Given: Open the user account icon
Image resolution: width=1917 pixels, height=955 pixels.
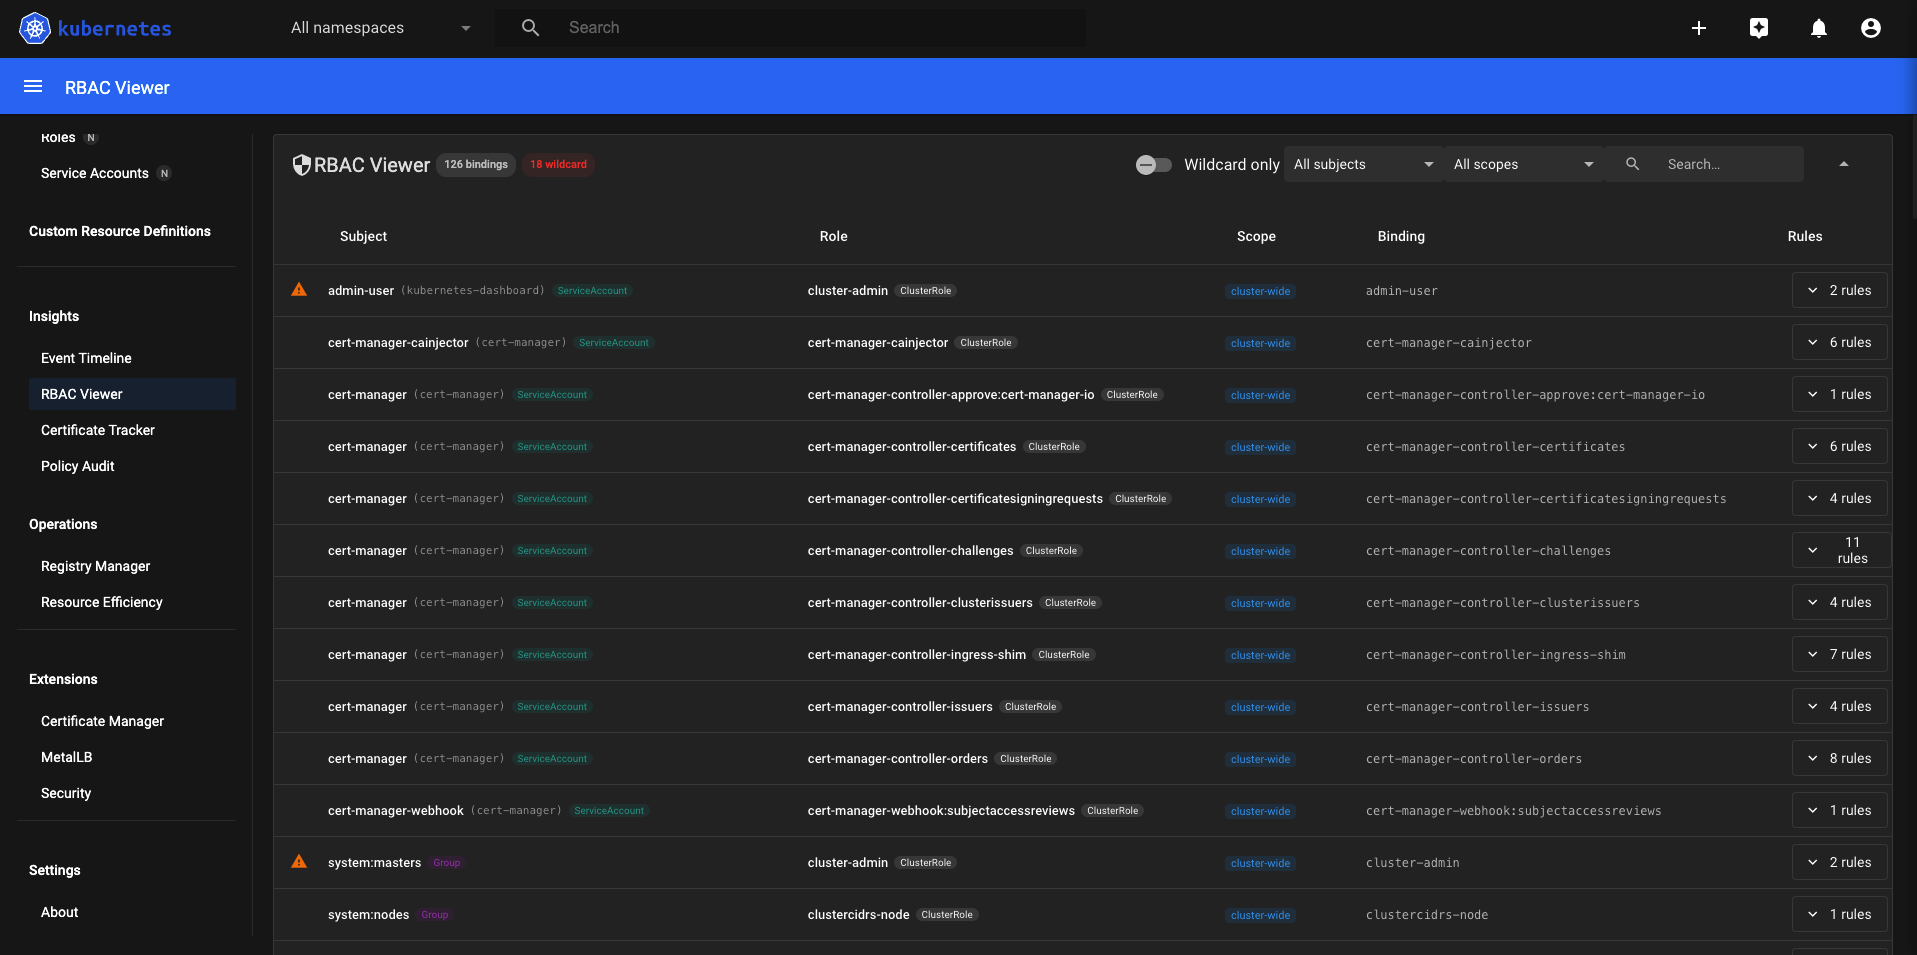Looking at the screenshot, I should [1871, 28].
